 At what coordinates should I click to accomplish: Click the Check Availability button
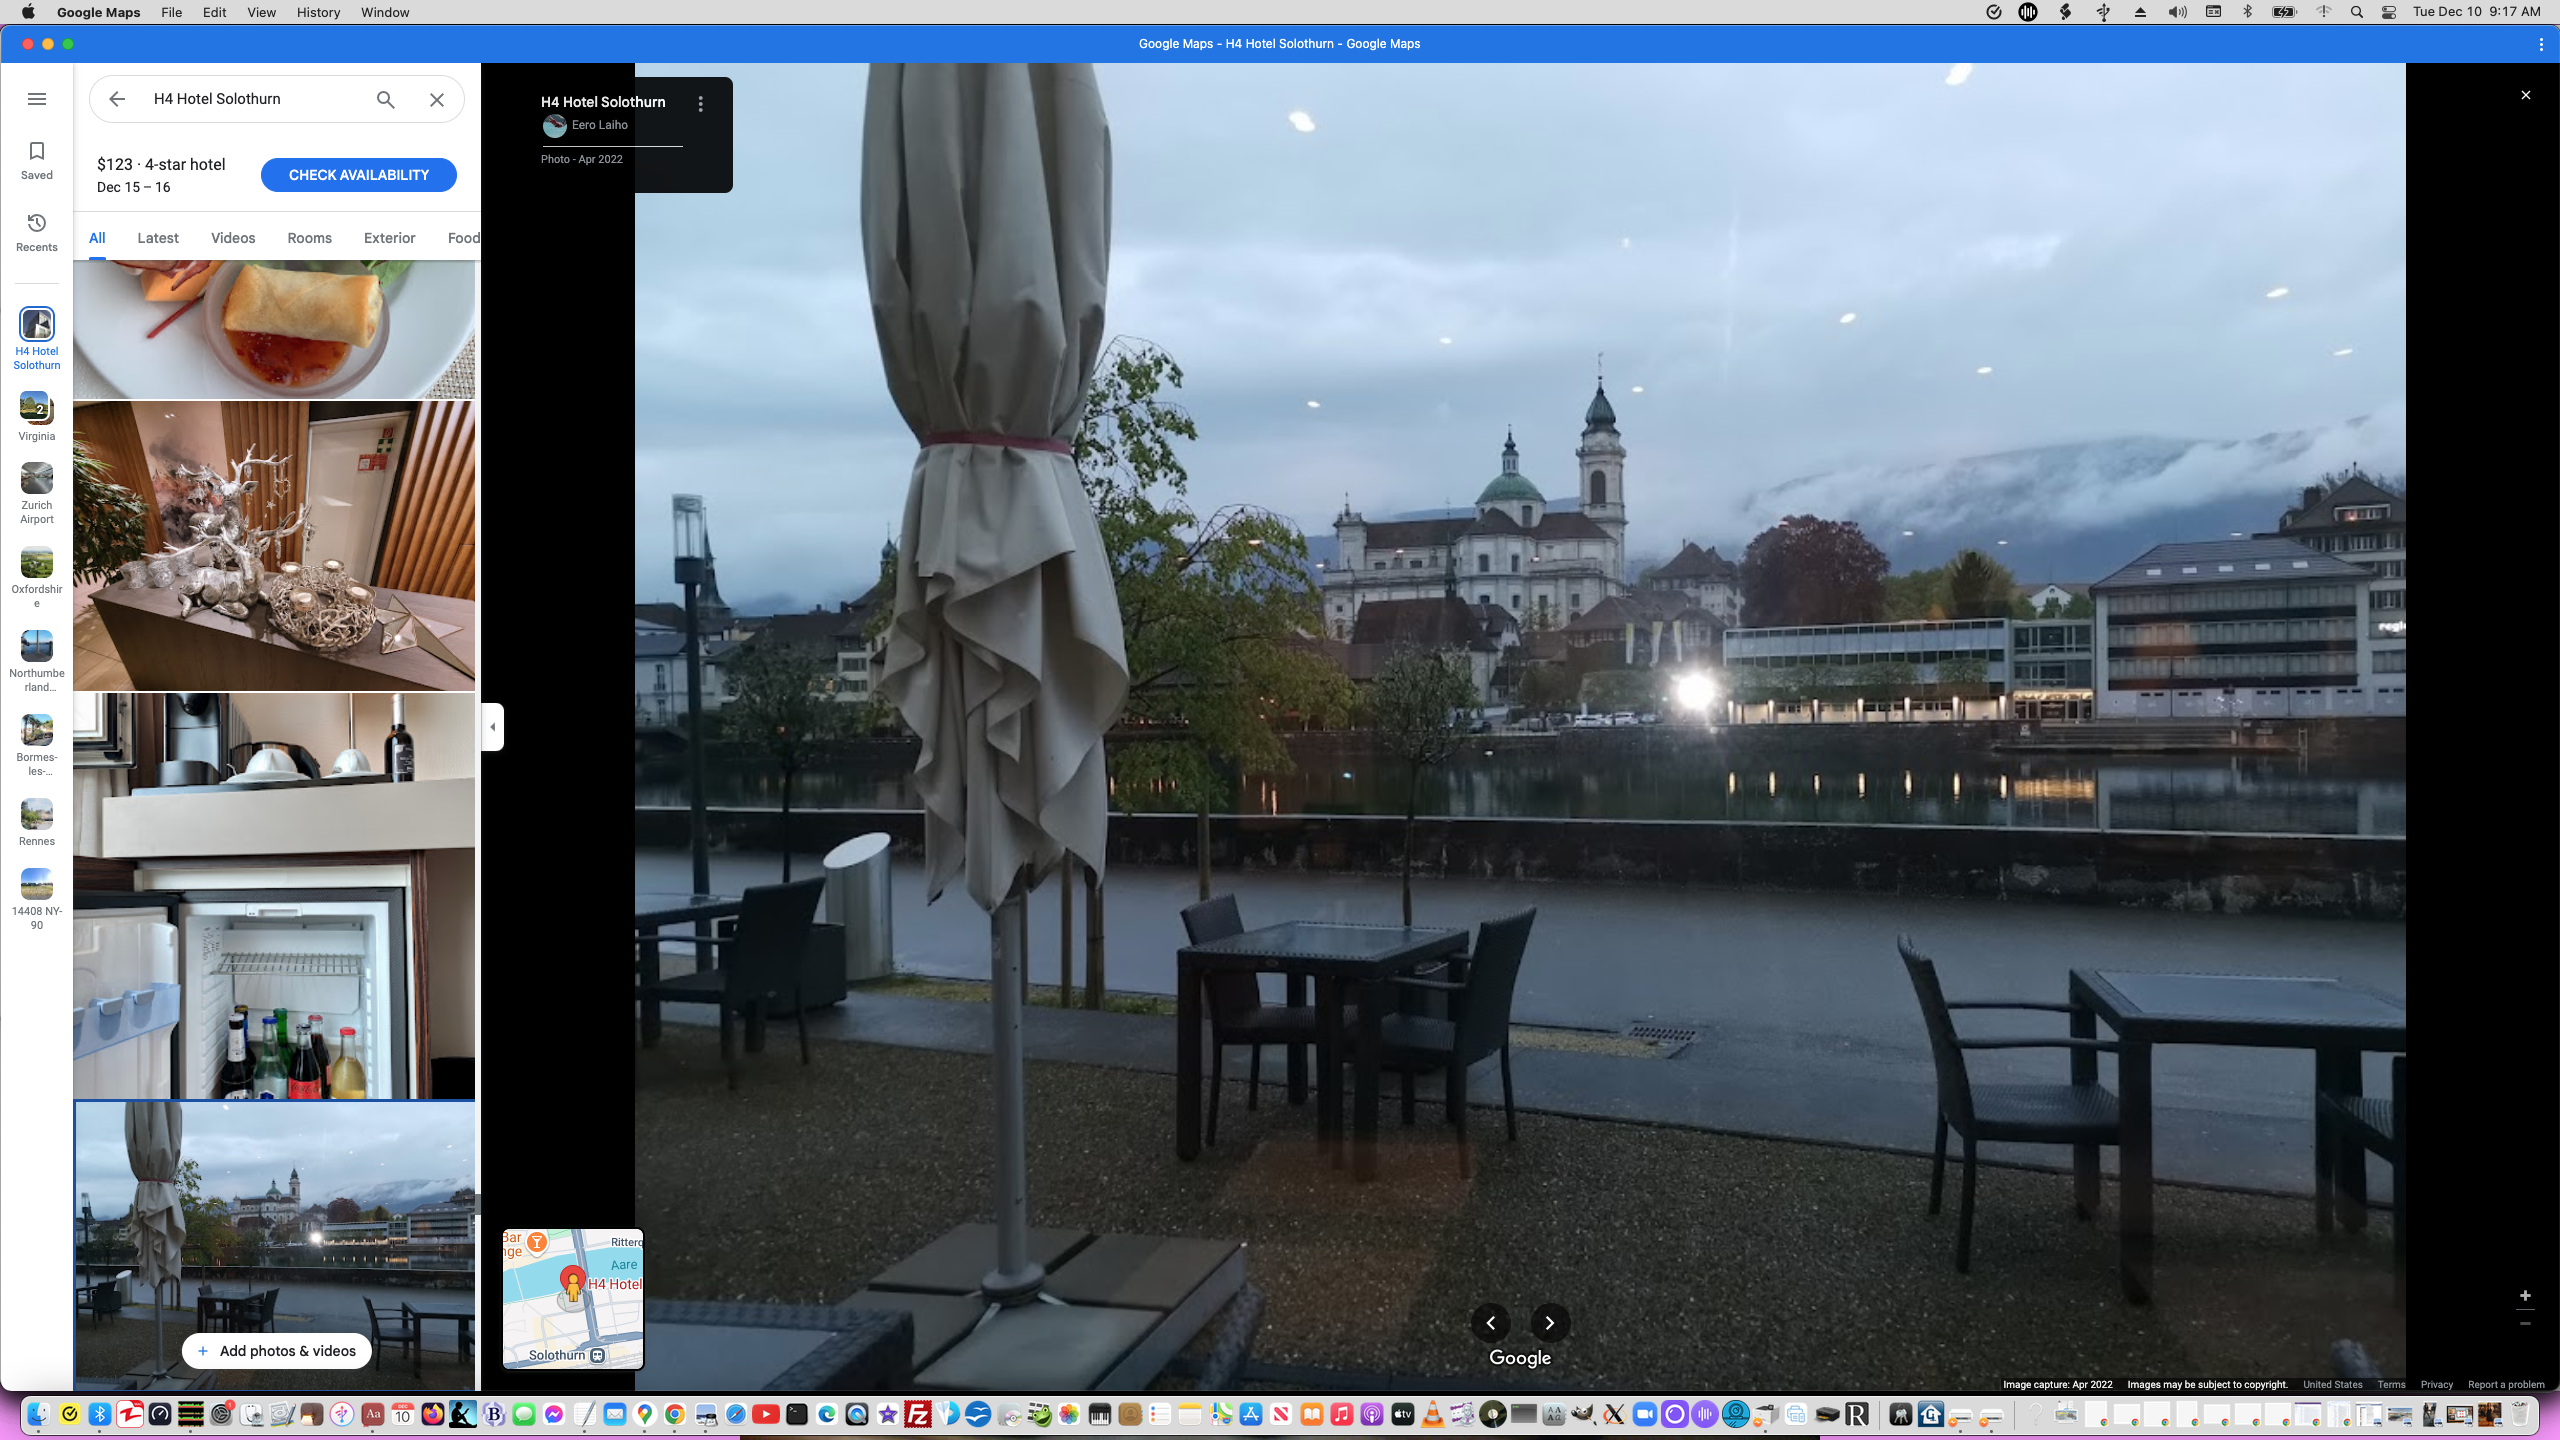click(358, 175)
